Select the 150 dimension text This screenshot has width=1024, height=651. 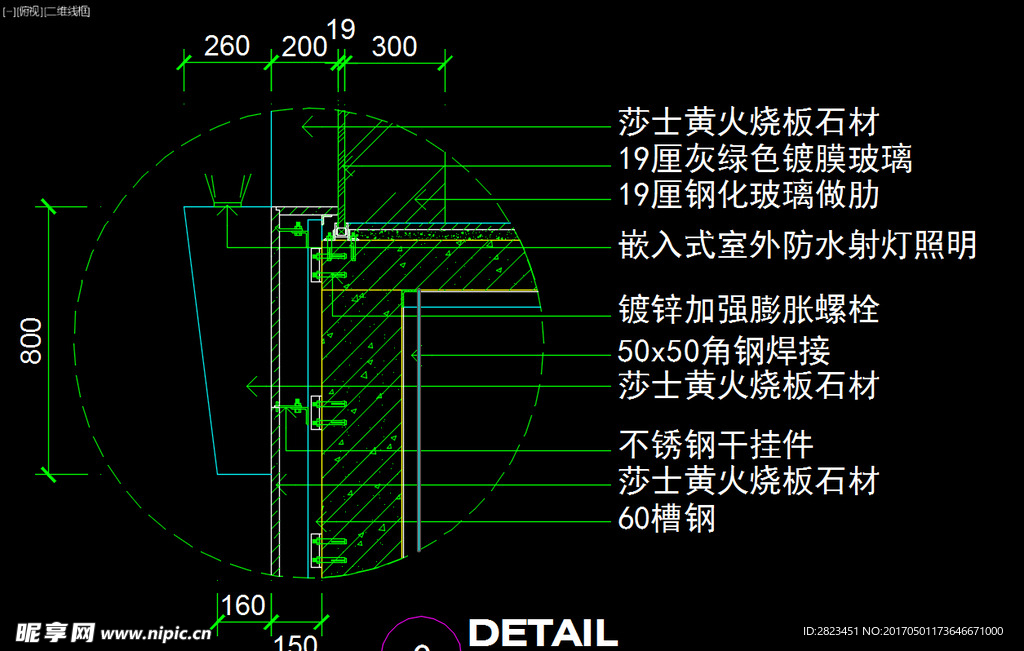295,643
